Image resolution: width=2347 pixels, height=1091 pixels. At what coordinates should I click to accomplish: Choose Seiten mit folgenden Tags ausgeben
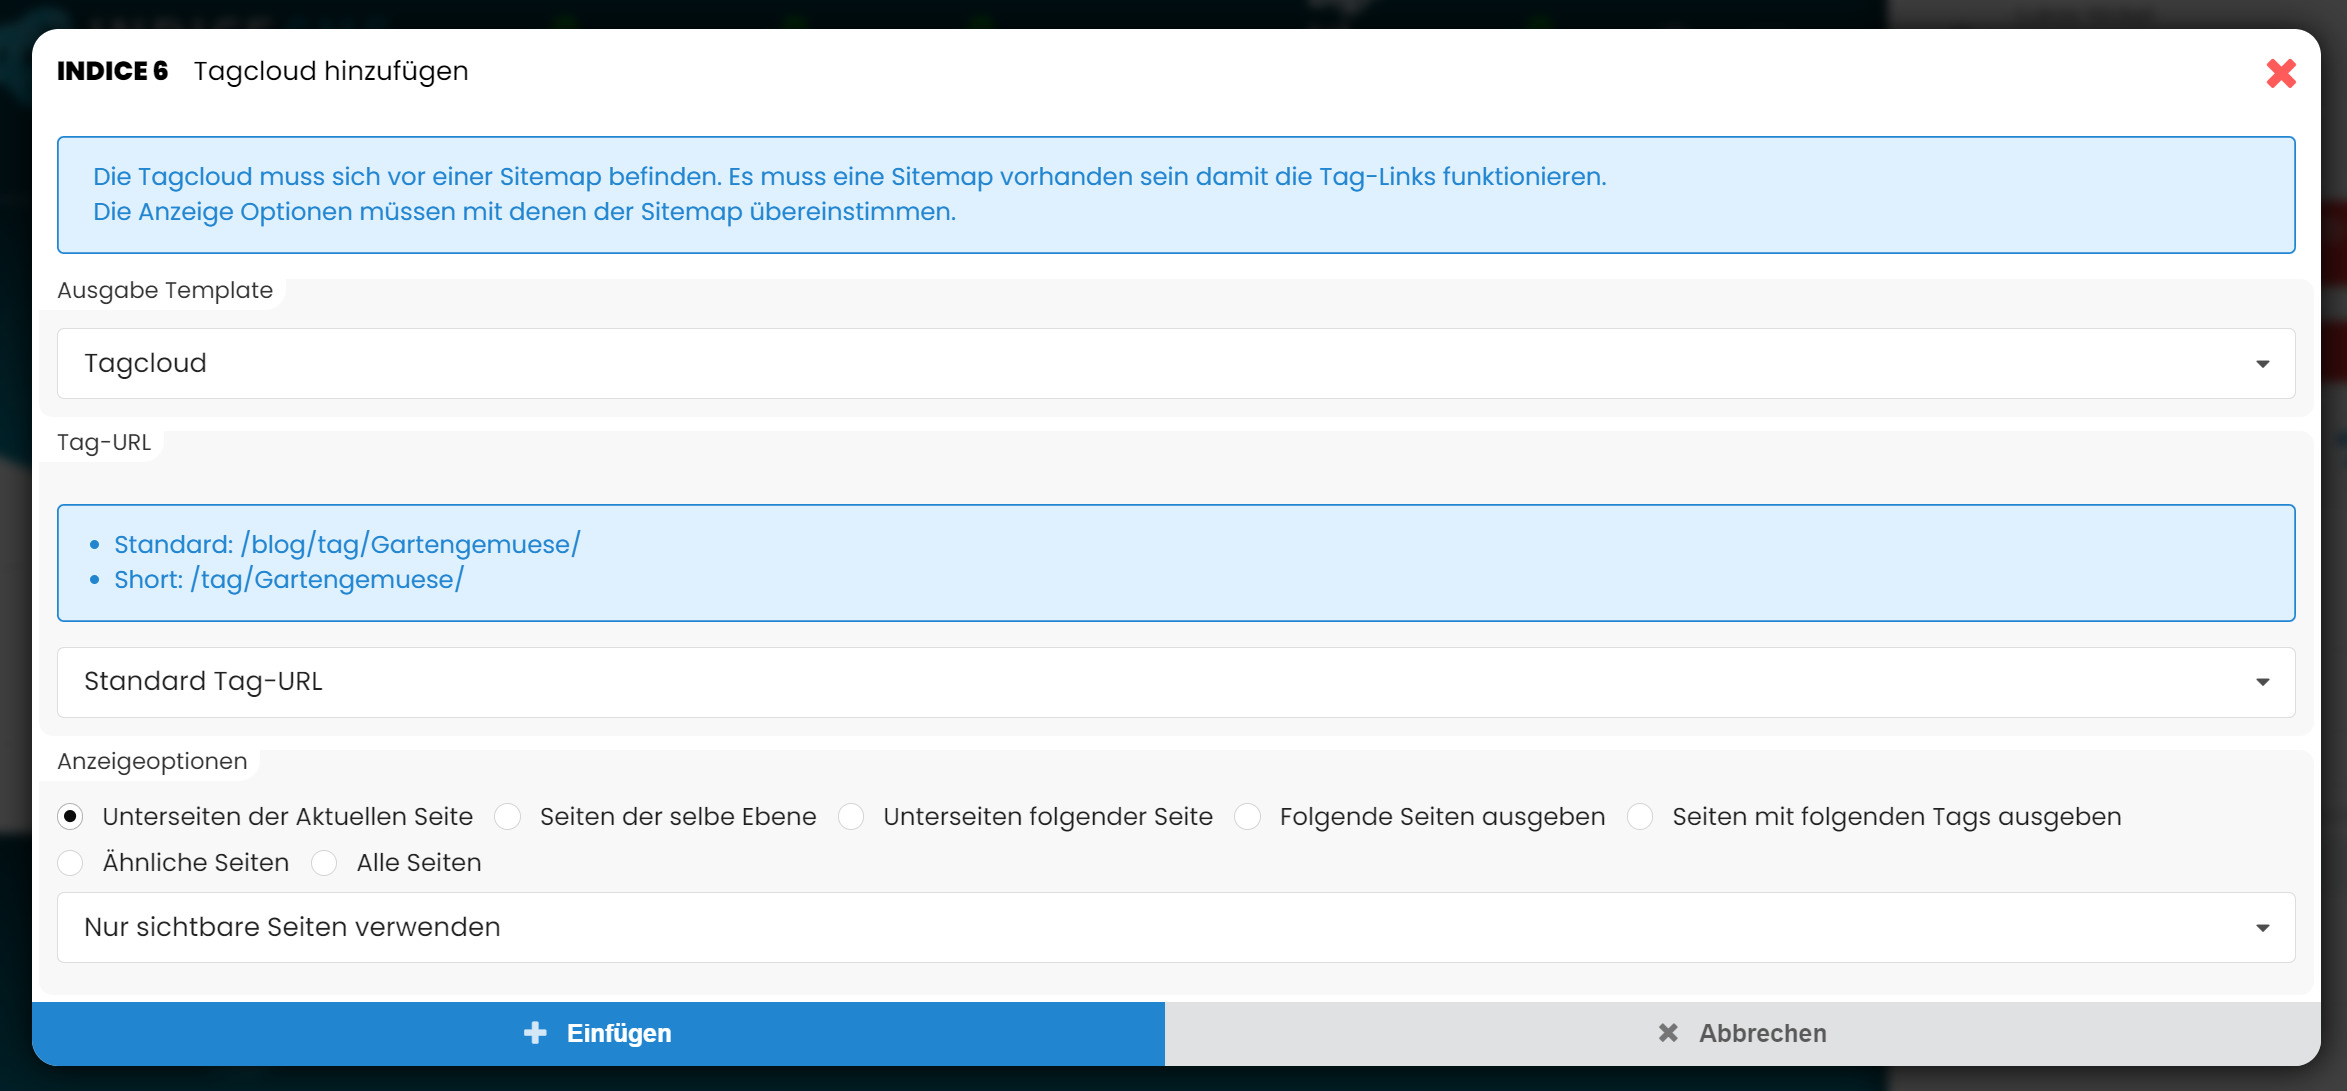coord(1640,817)
